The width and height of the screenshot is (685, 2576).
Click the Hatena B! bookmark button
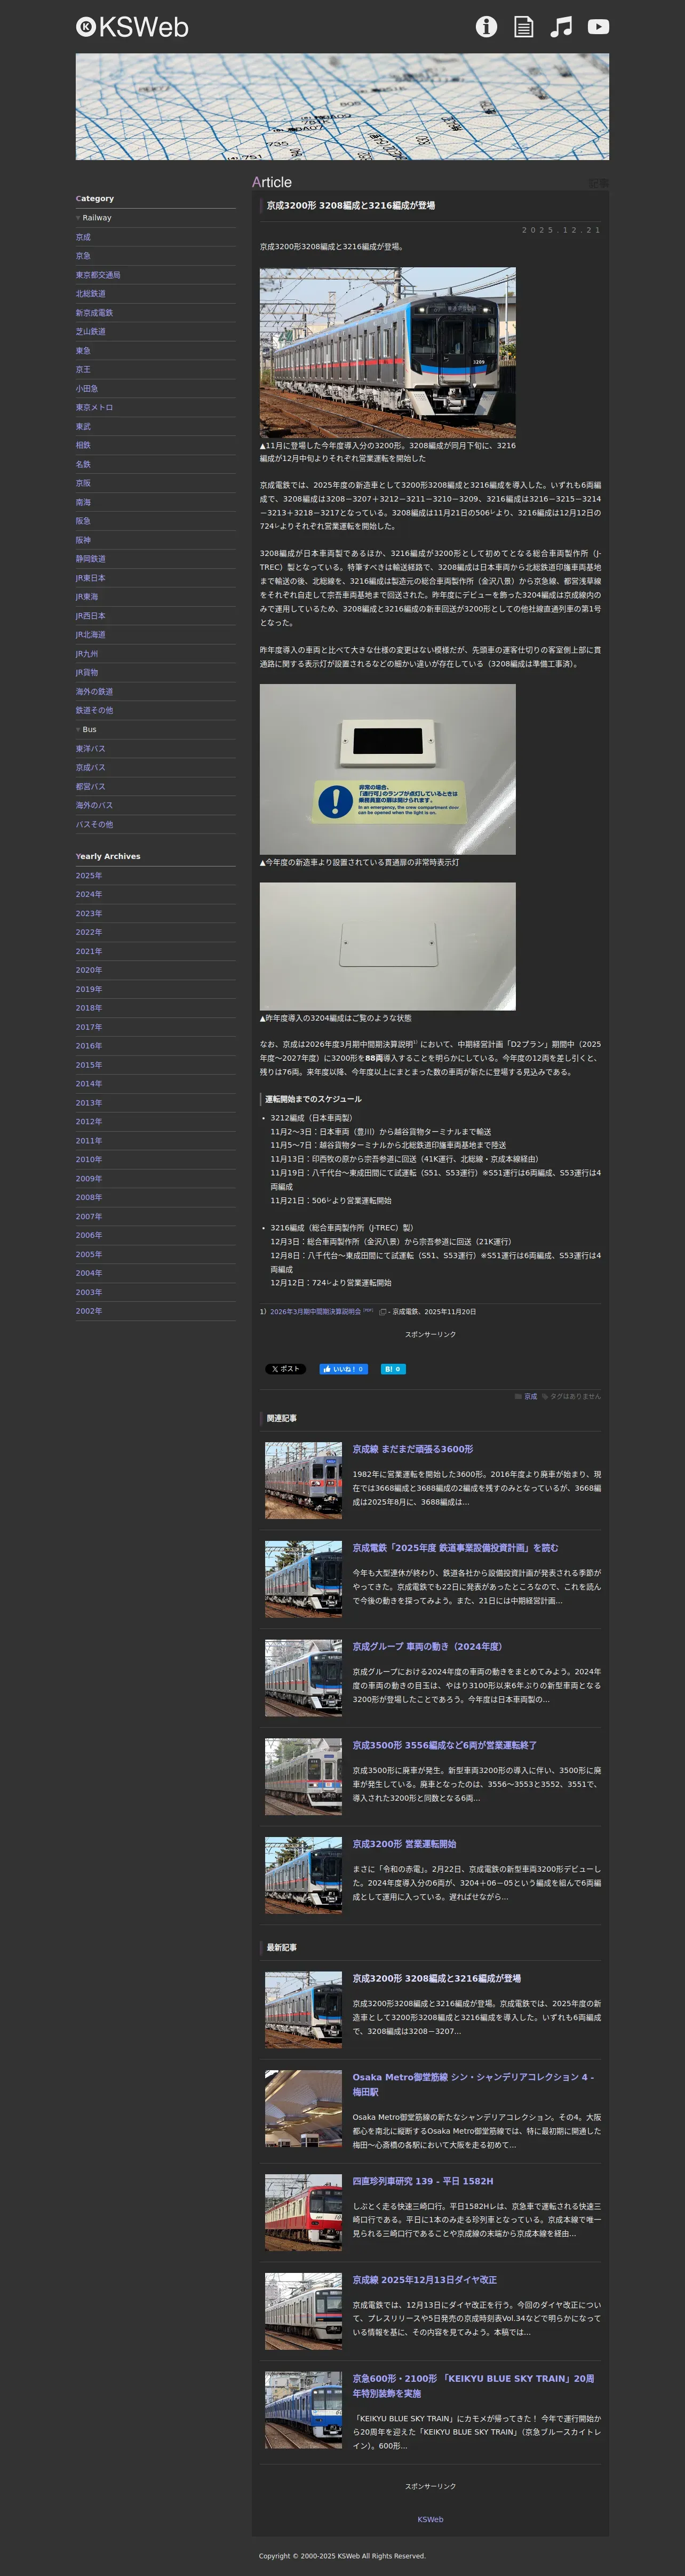pyautogui.click(x=393, y=1369)
